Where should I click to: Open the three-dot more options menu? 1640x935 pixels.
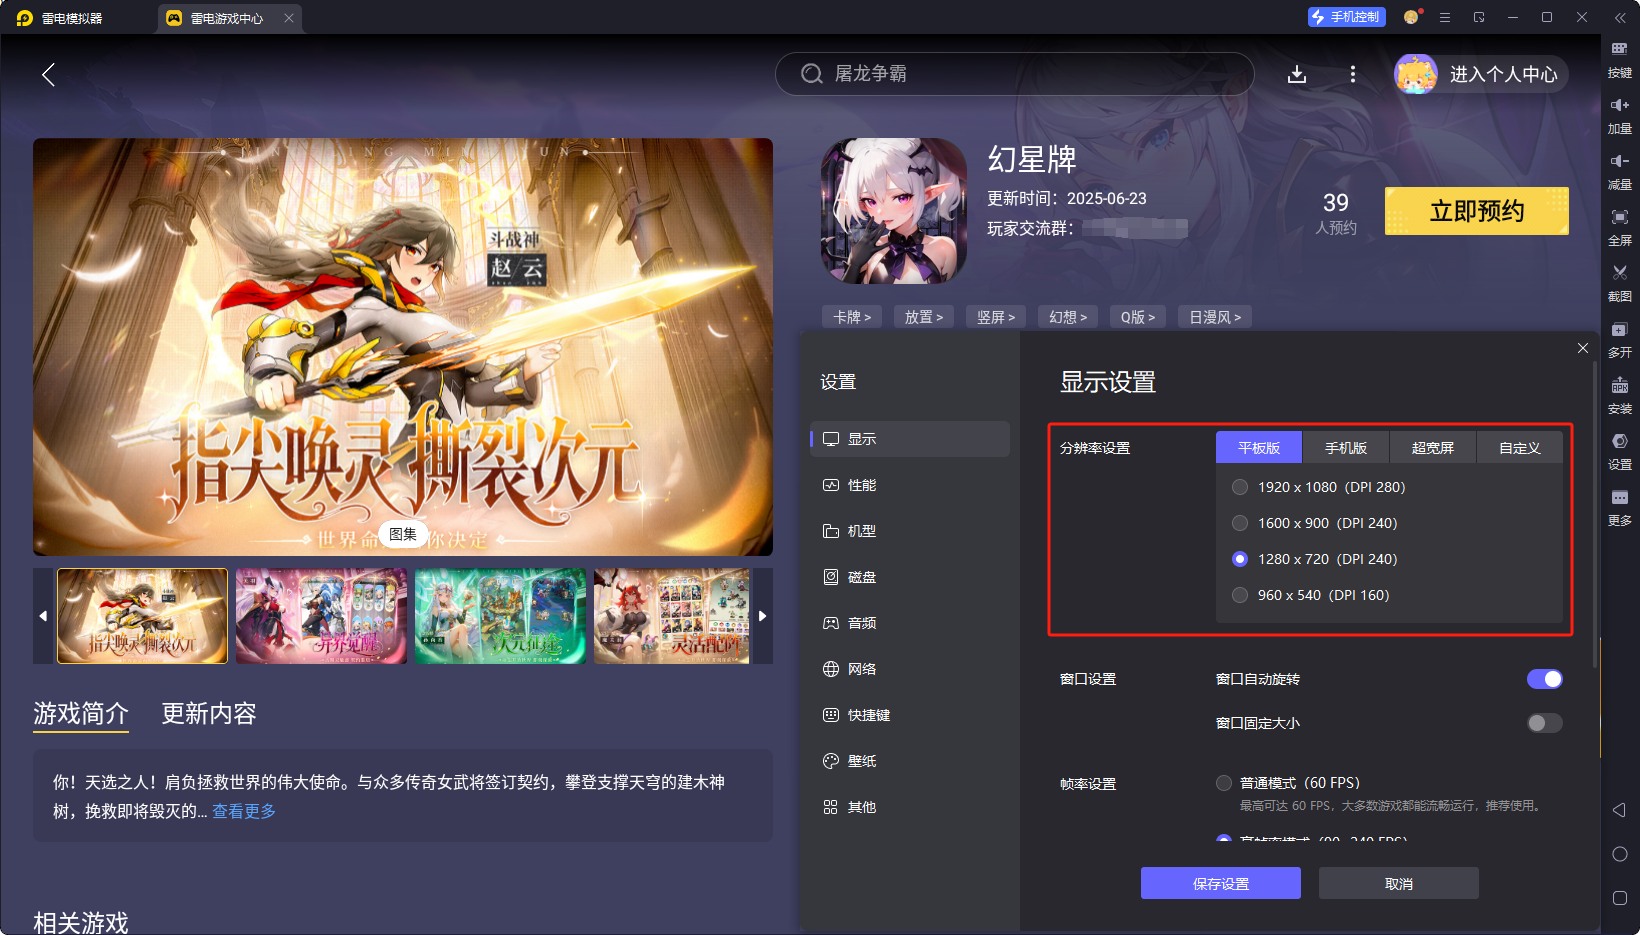click(1353, 74)
